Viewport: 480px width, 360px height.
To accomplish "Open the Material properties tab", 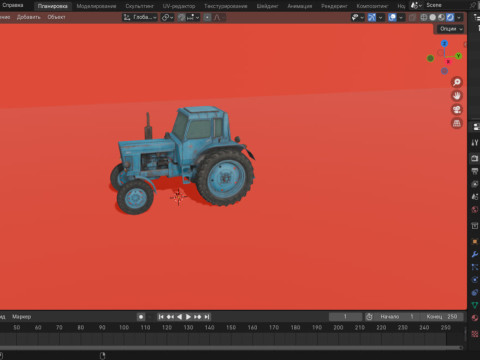I will point(475,318).
